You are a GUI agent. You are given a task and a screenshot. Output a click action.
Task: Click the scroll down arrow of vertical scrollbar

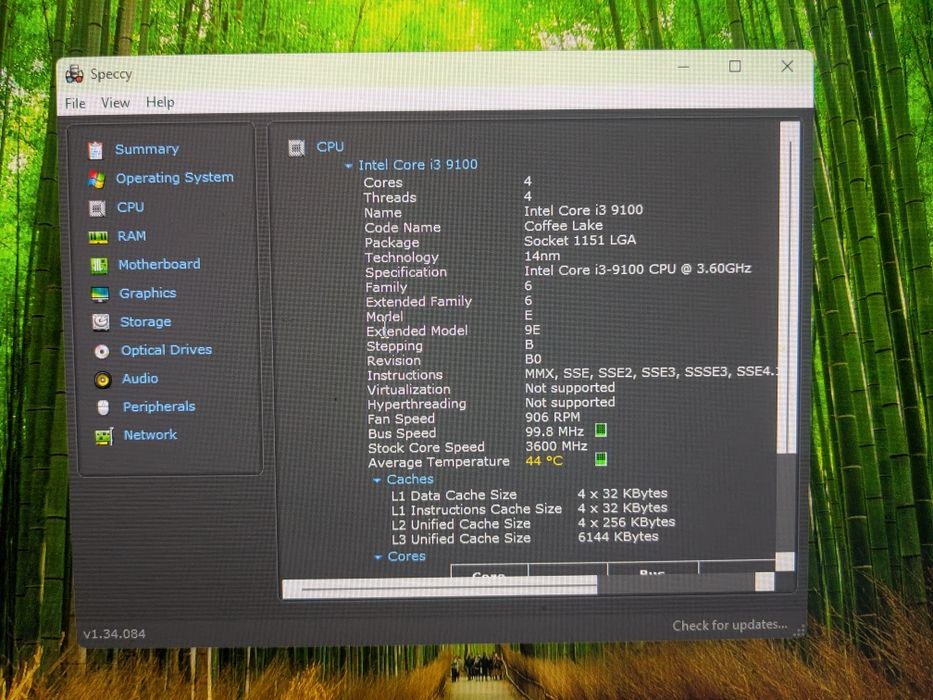coord(785,561)
